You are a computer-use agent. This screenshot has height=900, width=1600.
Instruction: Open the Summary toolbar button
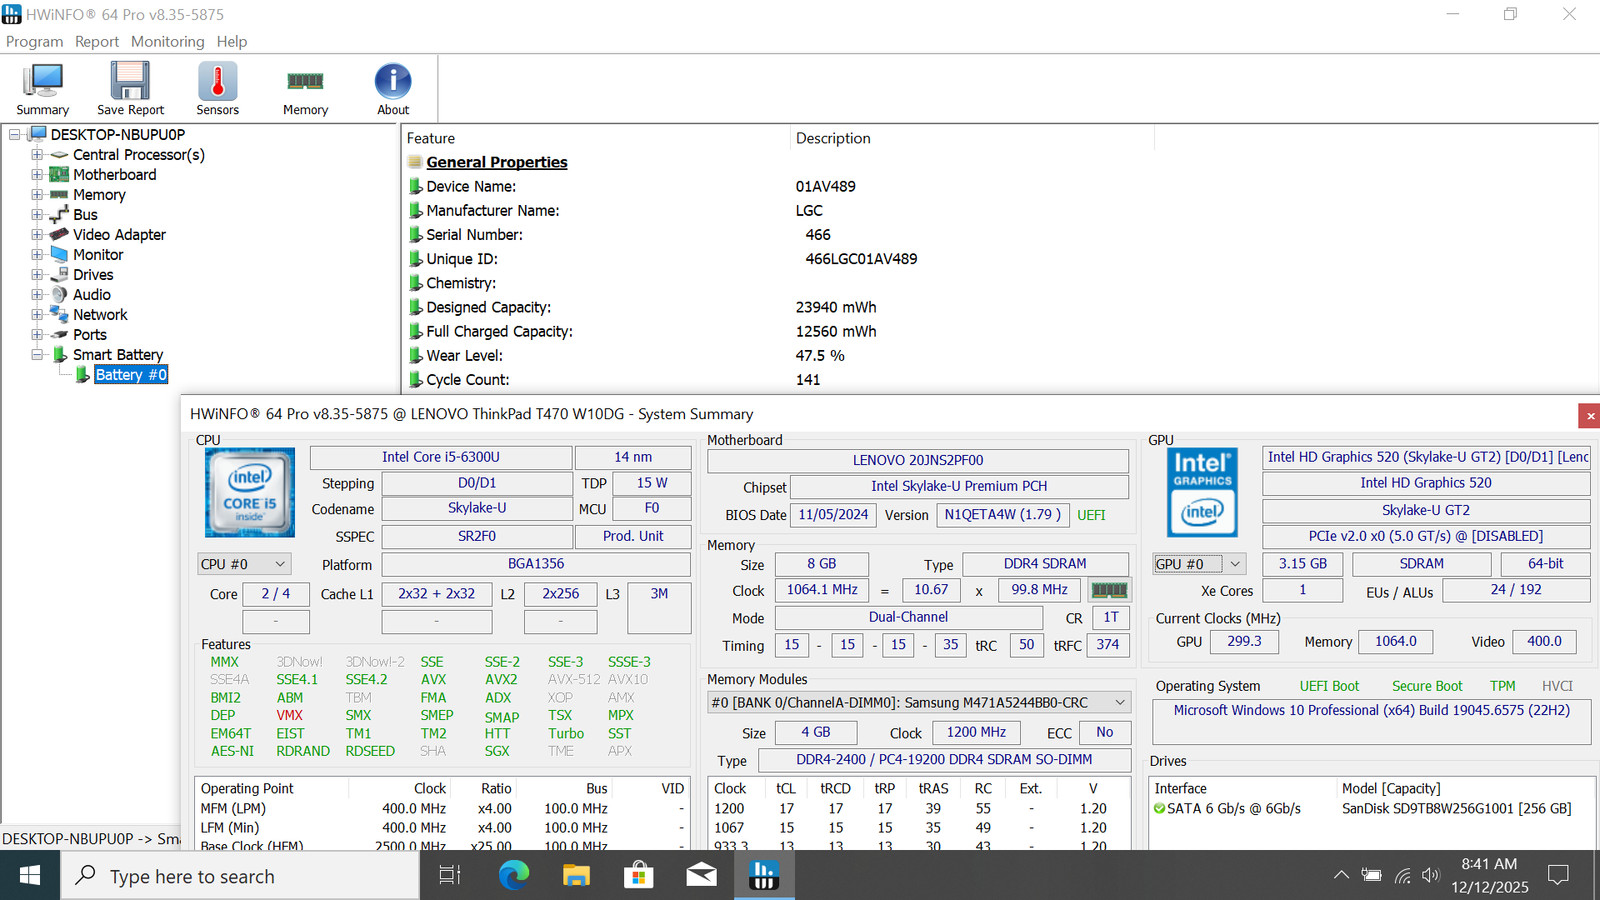tap(42, 88)
